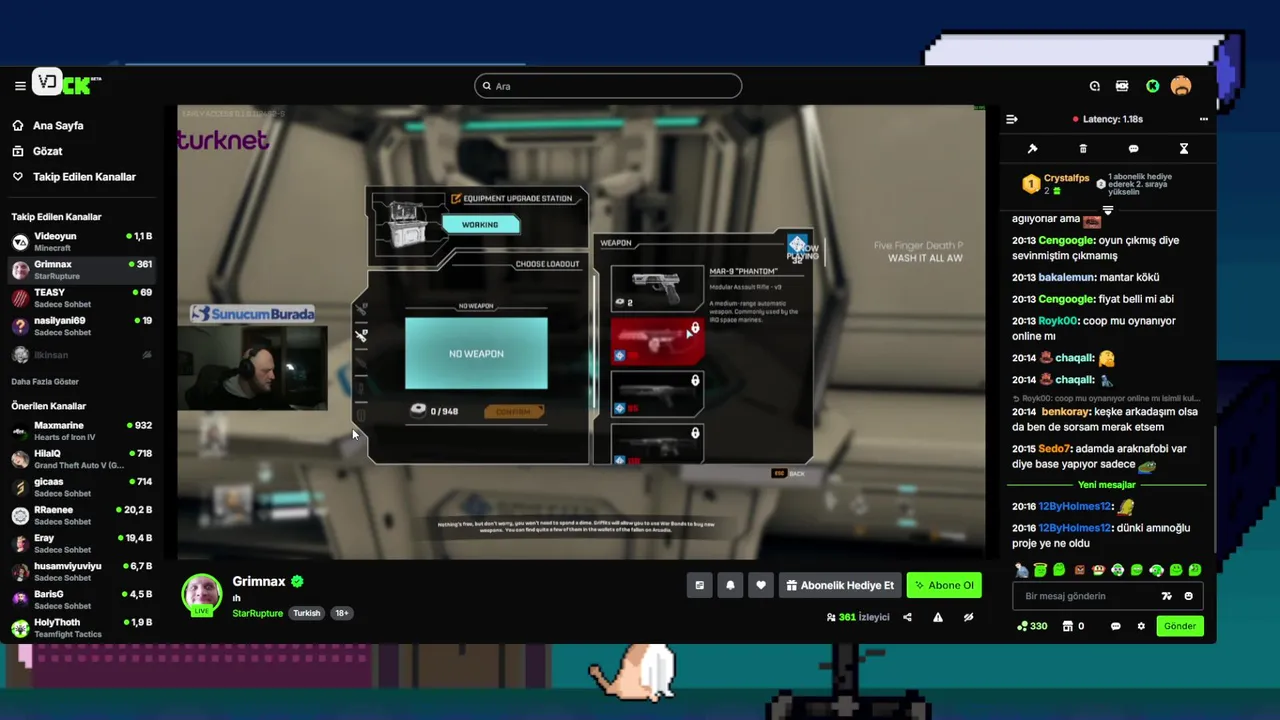Click the 361 İzleyici viewer count
The height and width of the screenshot is (720, 1280).
[858, 618]
